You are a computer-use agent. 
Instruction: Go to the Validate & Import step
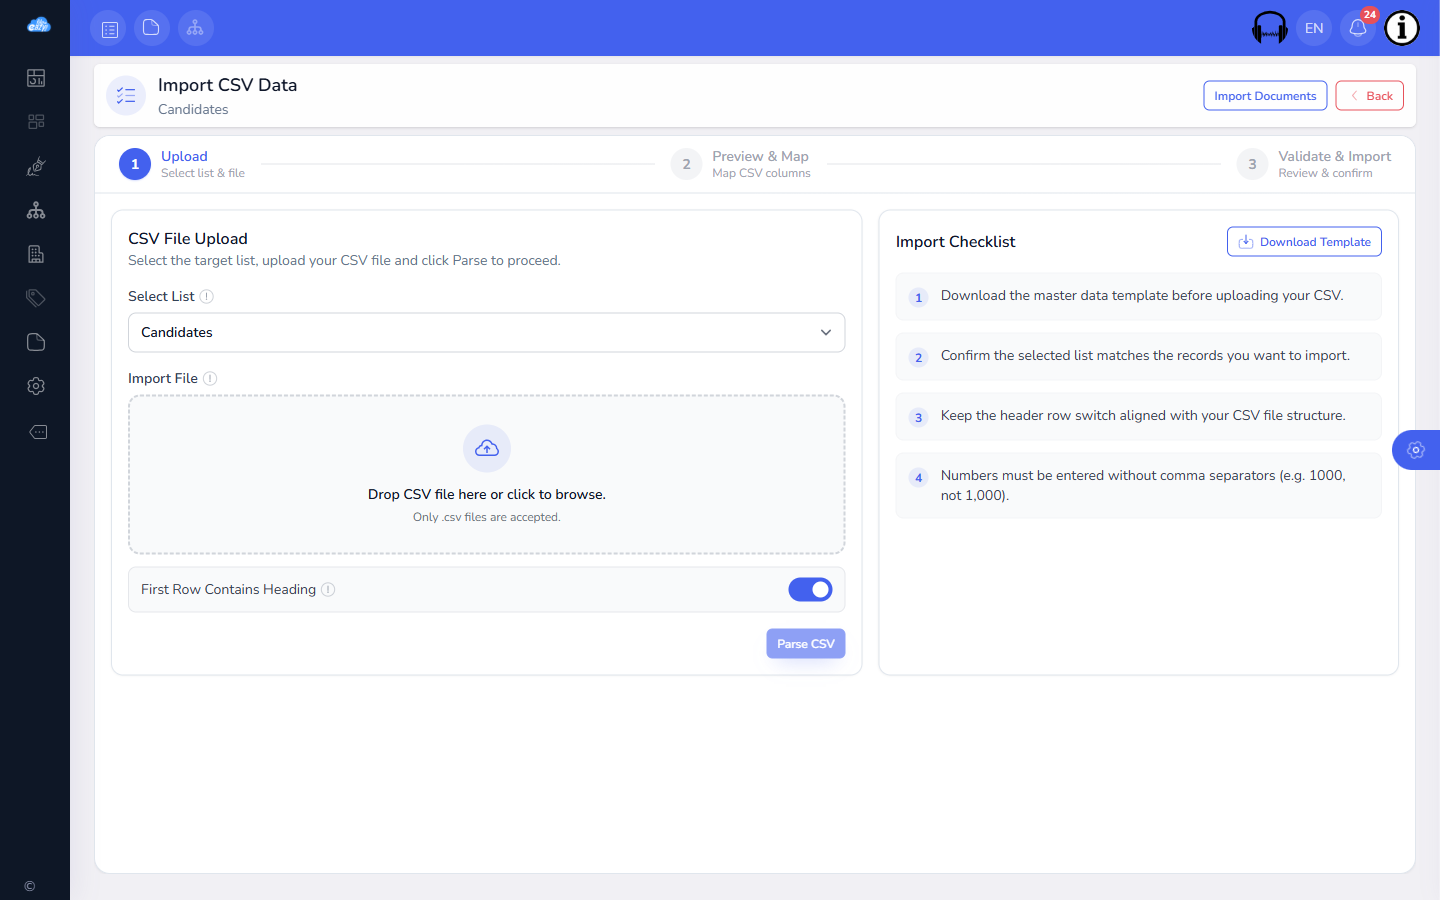(1314, 164)
